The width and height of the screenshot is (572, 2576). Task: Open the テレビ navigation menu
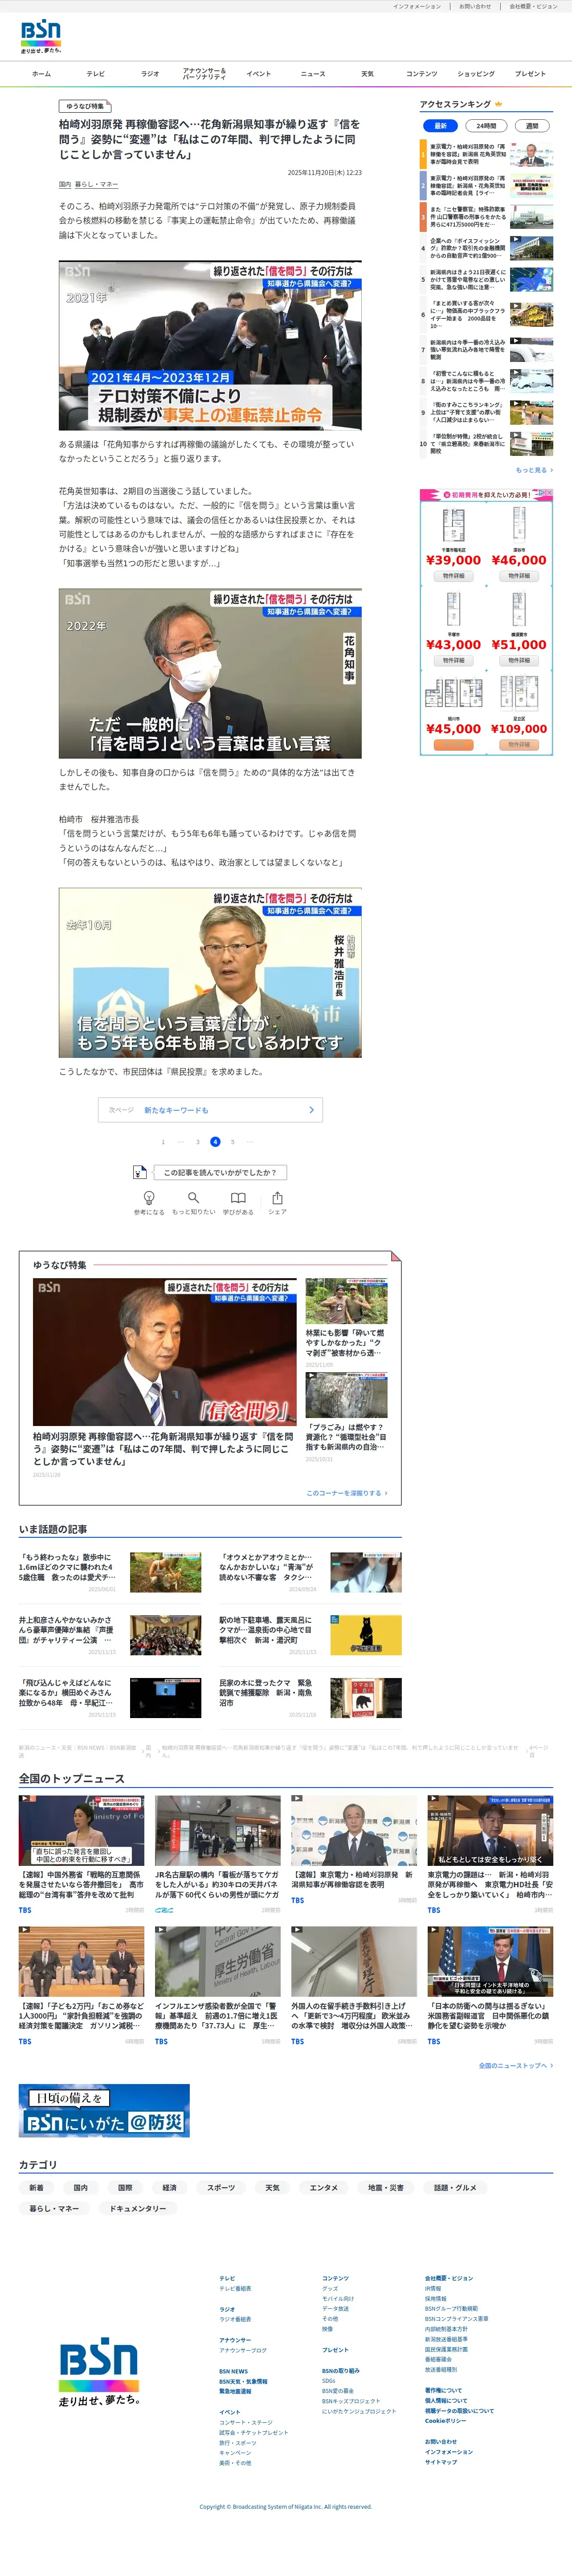[95, 74]
